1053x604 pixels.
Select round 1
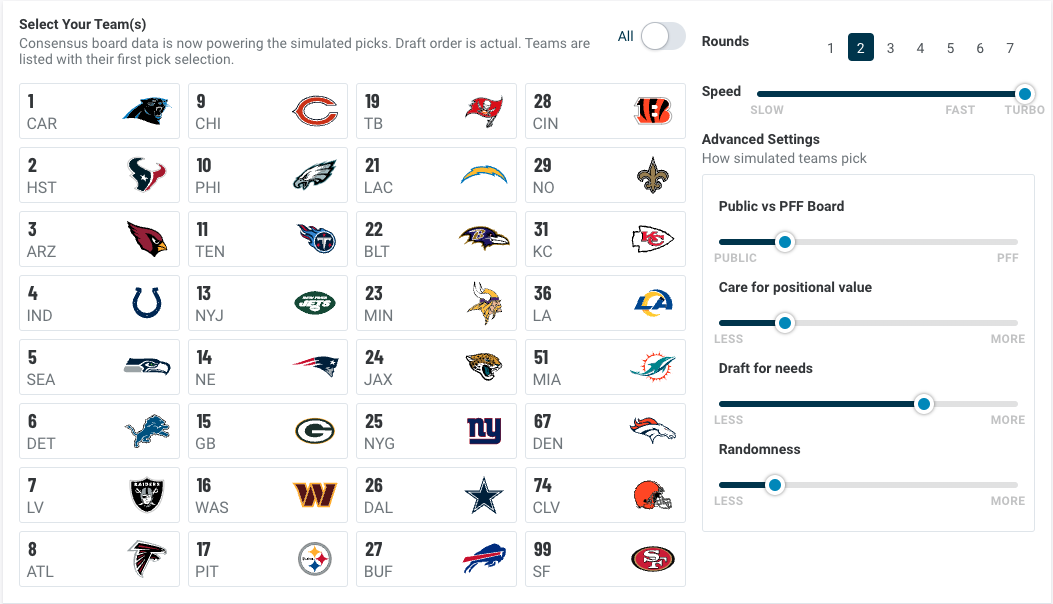tap(830, 47)
